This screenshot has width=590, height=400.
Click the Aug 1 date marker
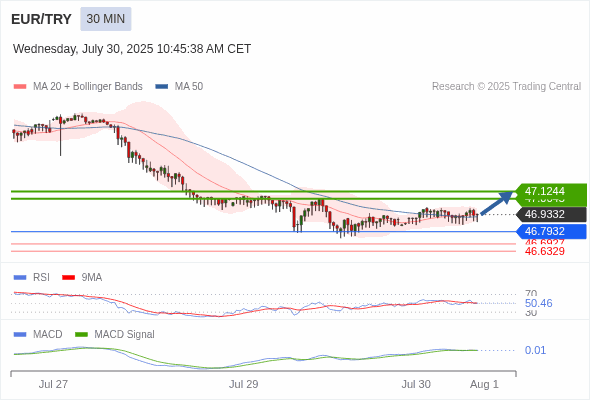(x=484, y=384)
